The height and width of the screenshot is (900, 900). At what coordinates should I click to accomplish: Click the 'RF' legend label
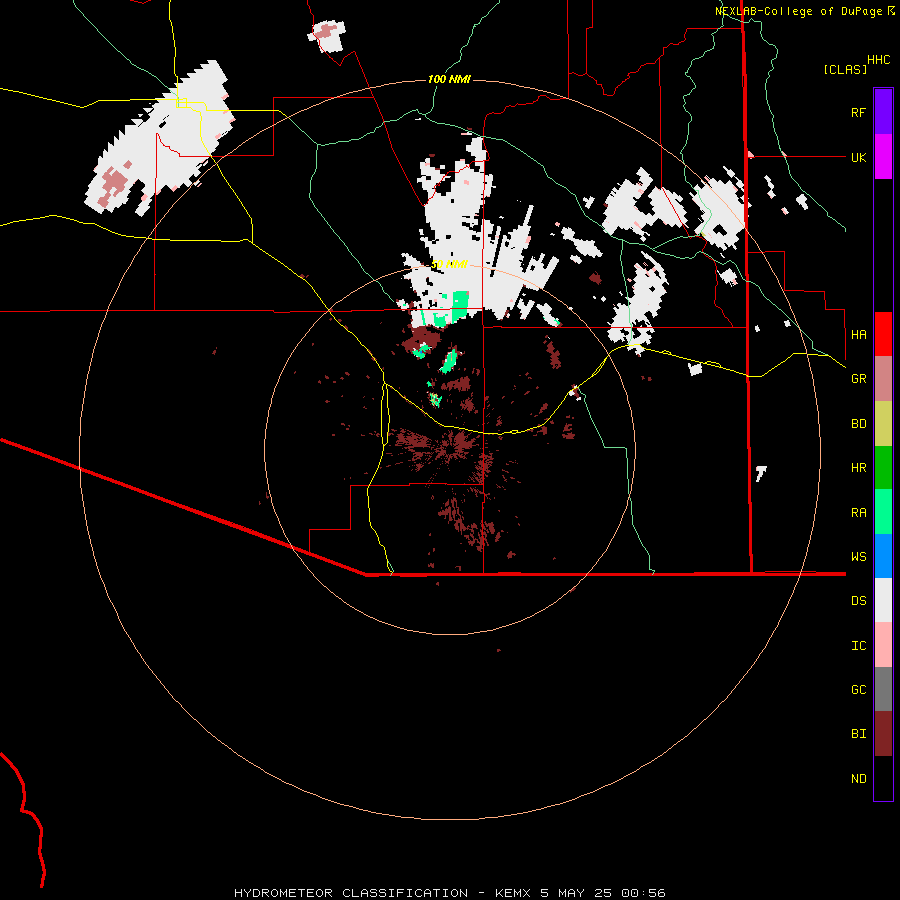click(858, 112)
